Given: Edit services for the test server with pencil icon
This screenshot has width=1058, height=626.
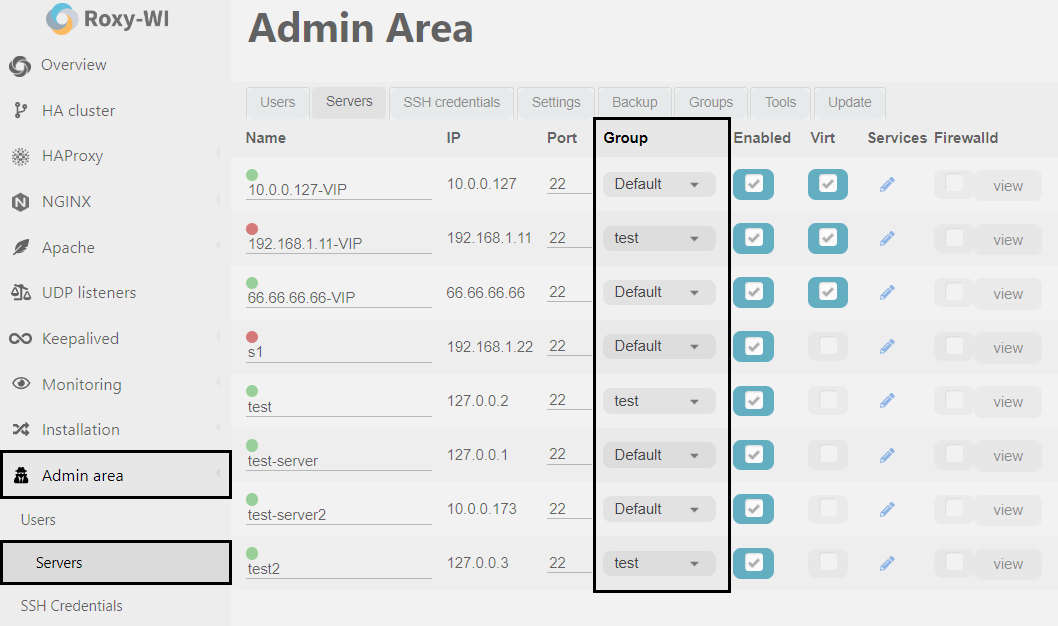Looking at the screenshot, I should [887, 400].
